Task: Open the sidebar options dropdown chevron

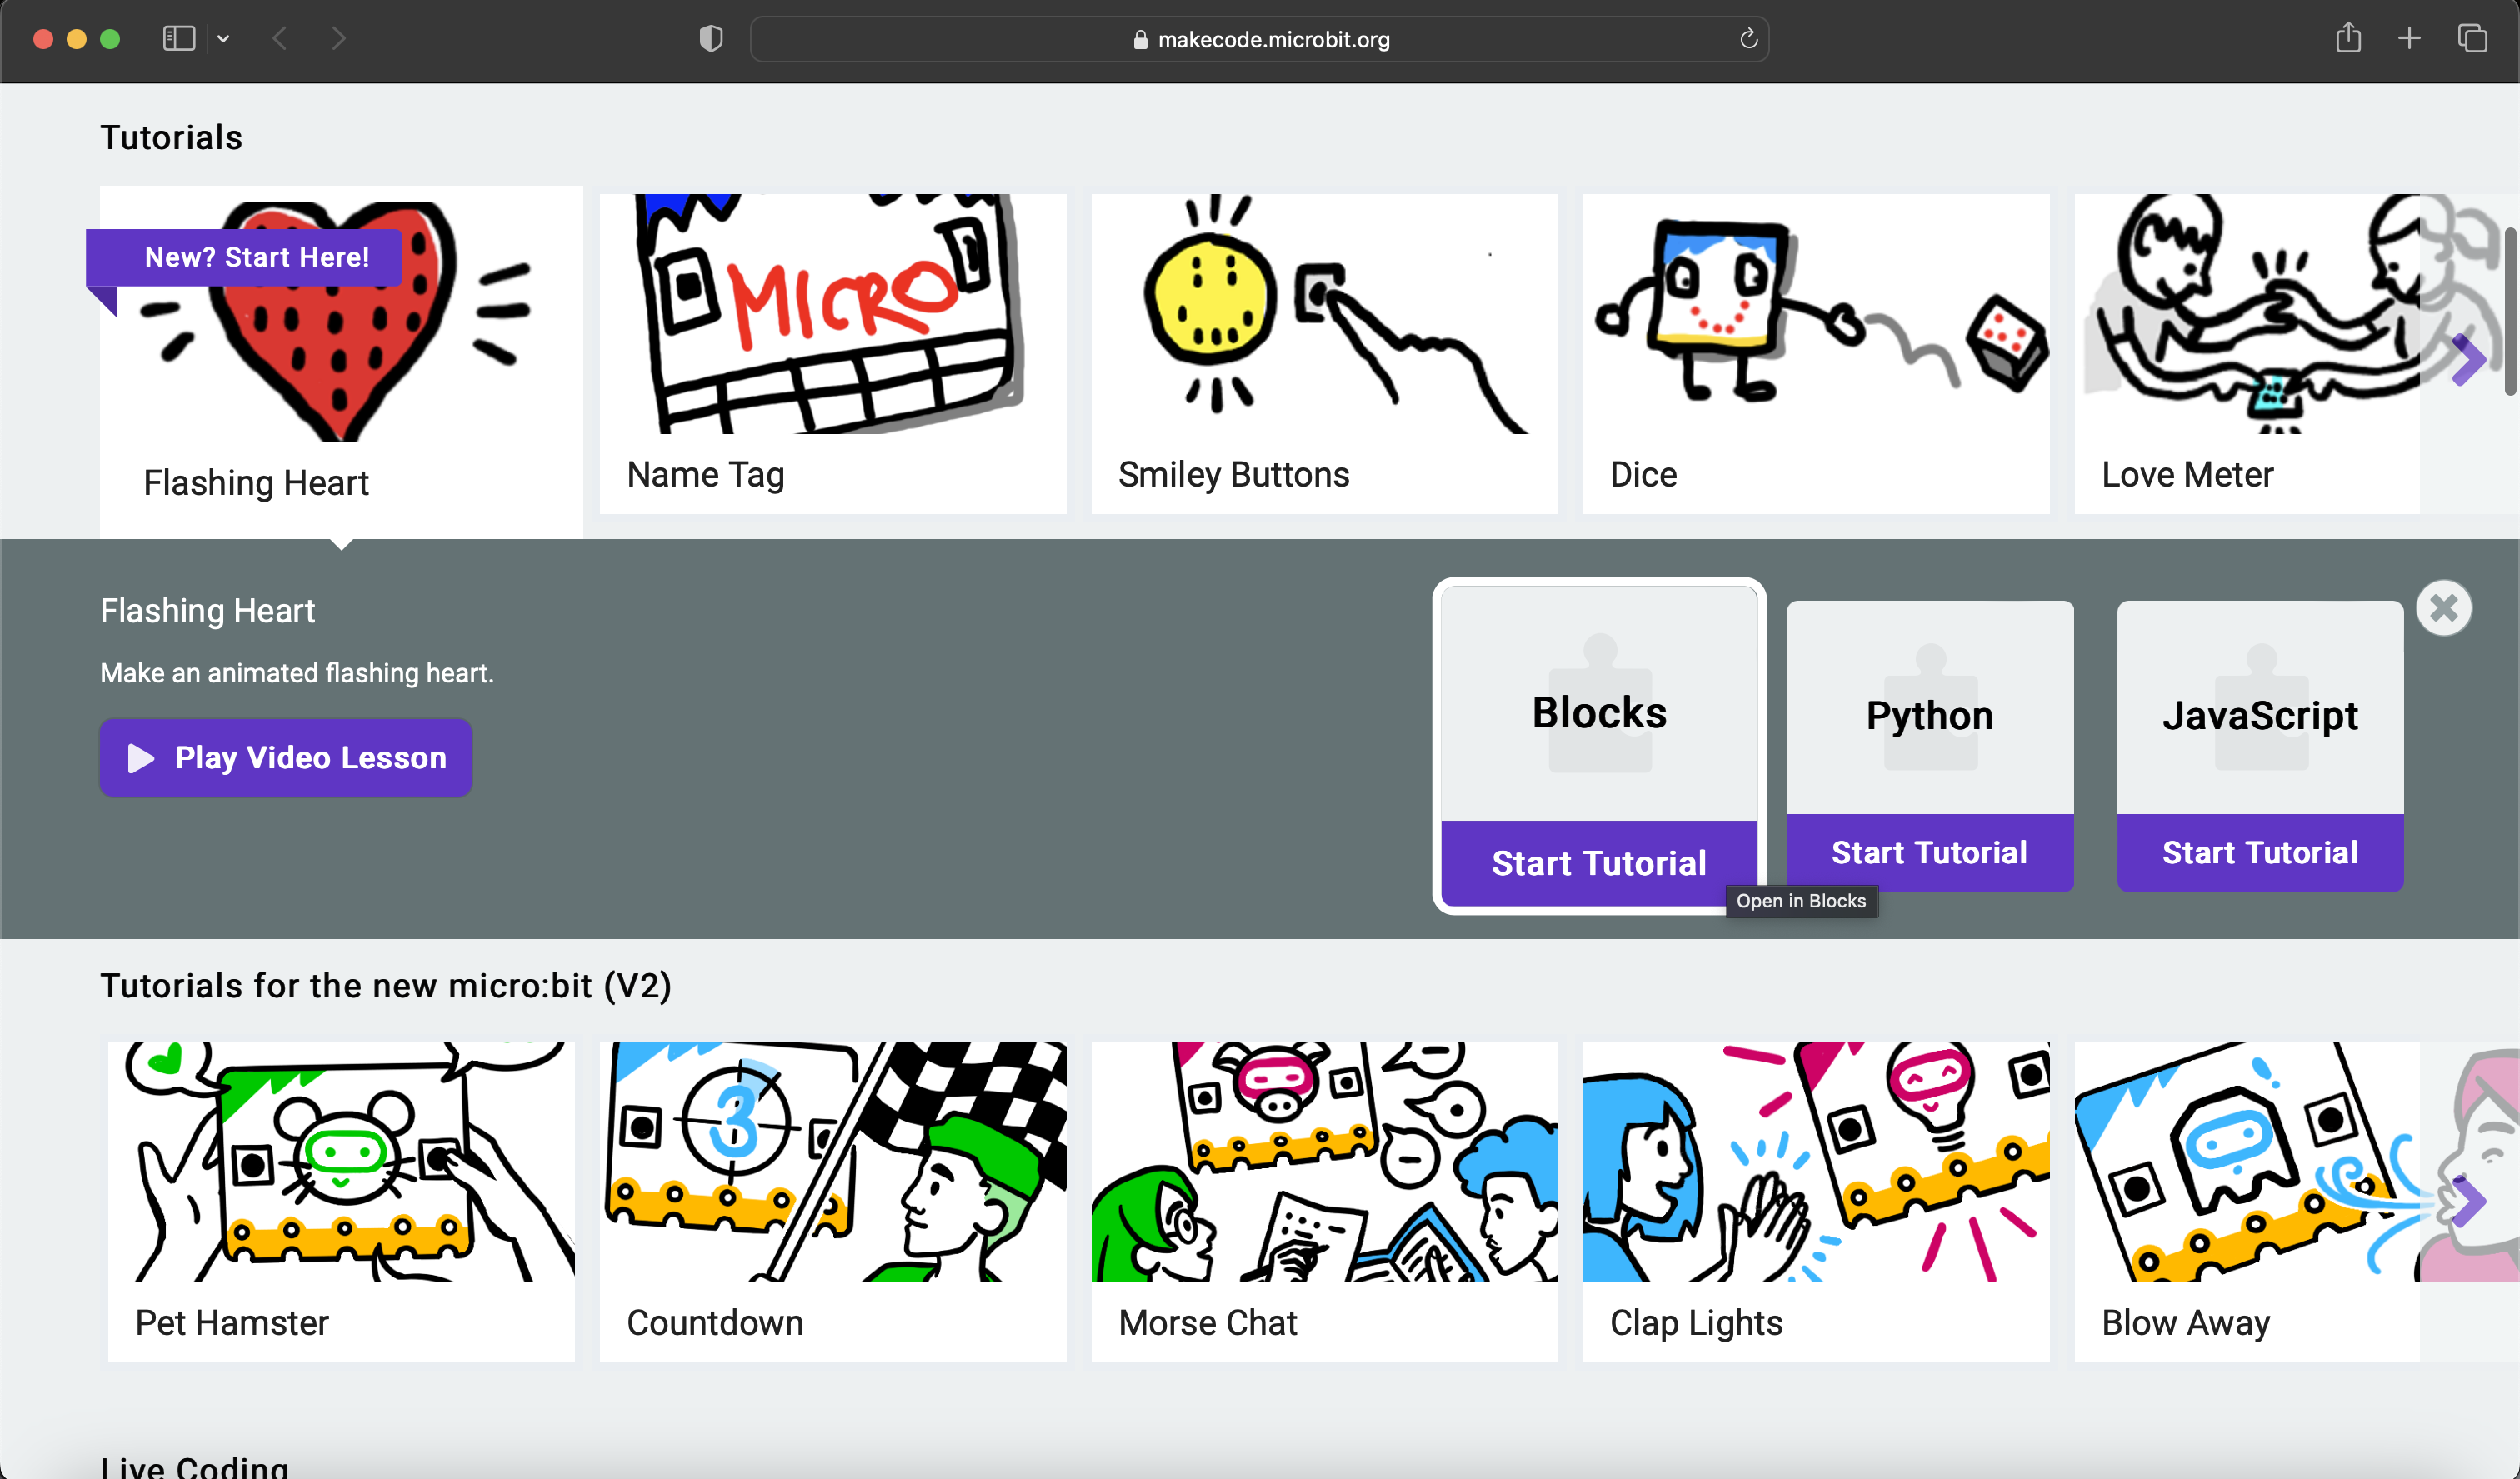Action: pyautogui.click(x=223, y=39)
